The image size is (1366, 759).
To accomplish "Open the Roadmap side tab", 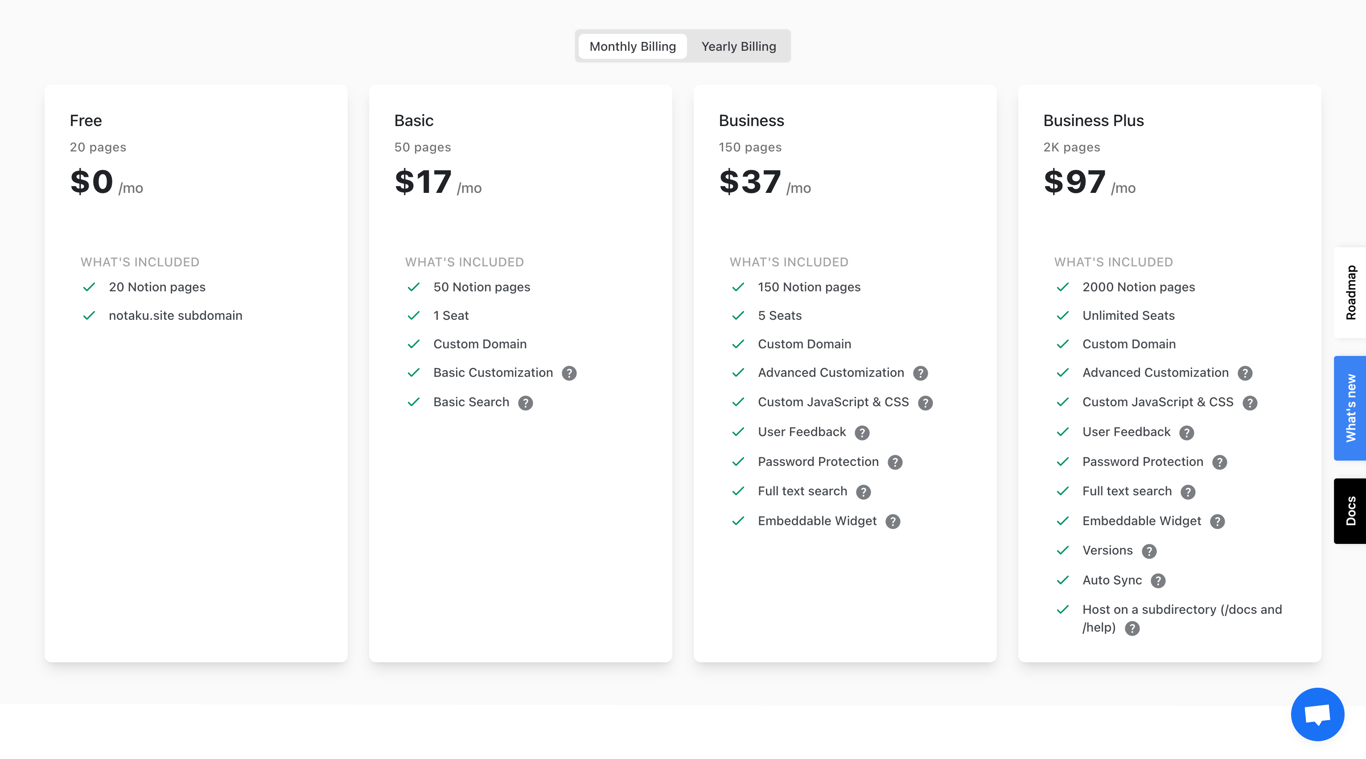I will (x=1350, y=292).
